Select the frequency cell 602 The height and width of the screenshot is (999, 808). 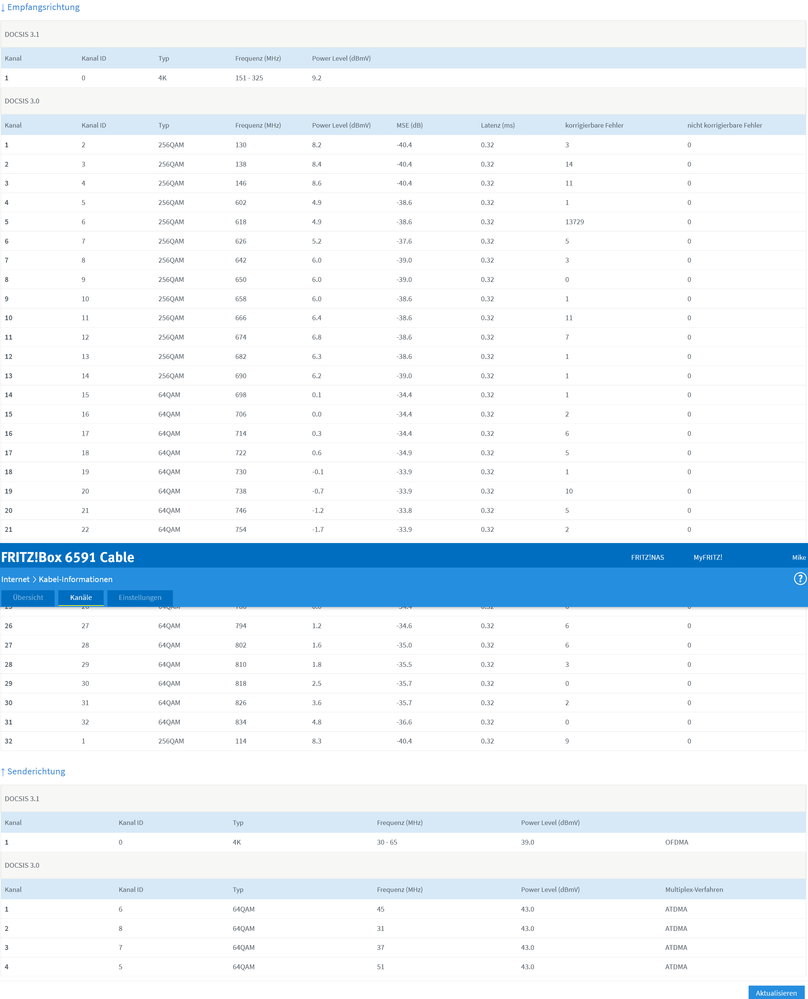click(240, 203)
